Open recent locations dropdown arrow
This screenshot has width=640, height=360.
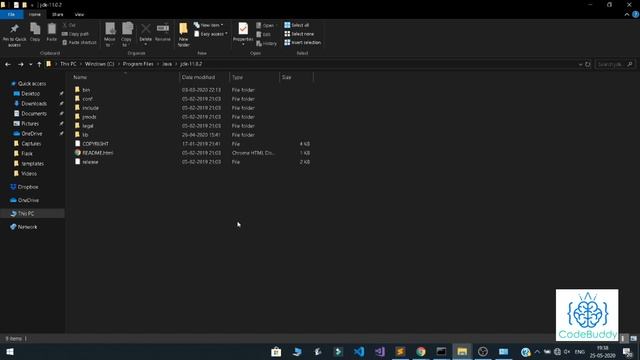(x=31, y=64)
